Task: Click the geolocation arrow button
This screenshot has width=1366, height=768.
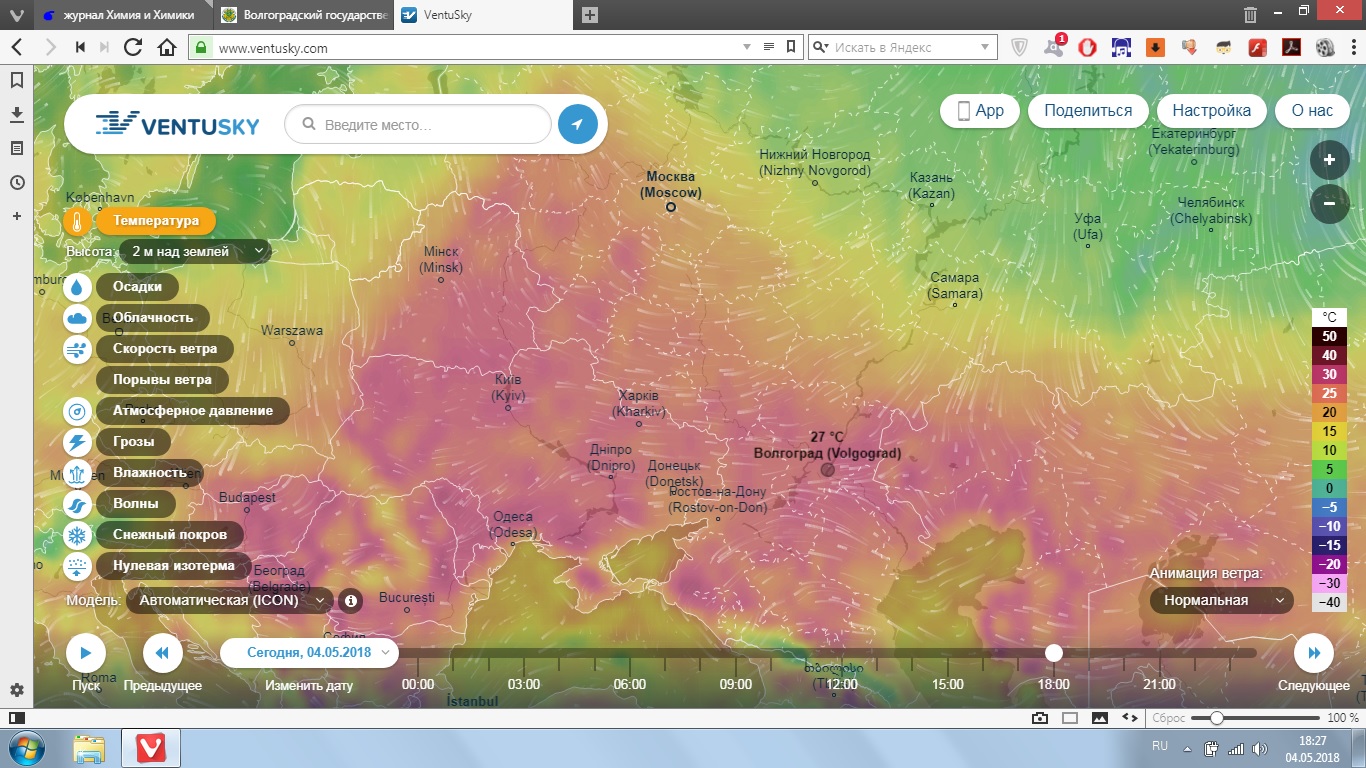Action: 577,125
